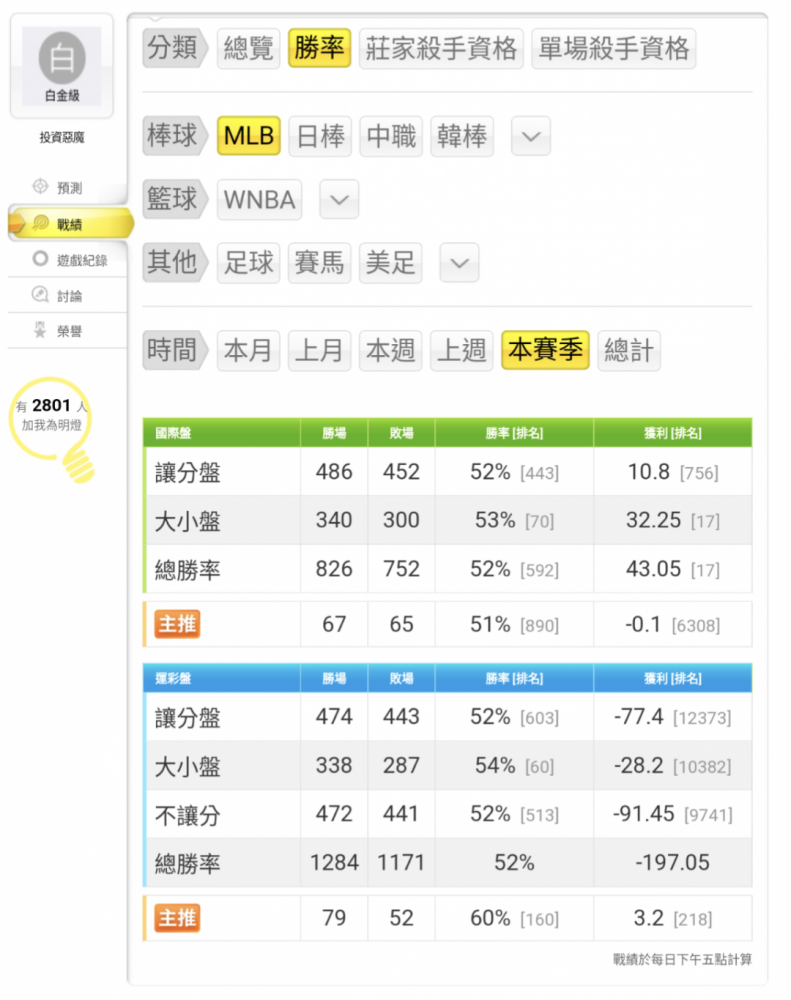Expand more 籃球 leagues dropdown
Screen dimensions: 791x1000
[x=339, y=200]
